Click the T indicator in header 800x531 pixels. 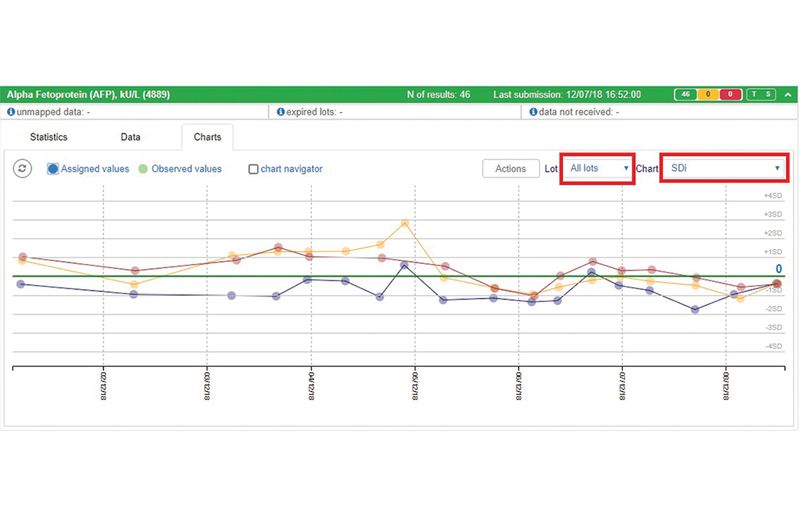[x=755, y=94]
